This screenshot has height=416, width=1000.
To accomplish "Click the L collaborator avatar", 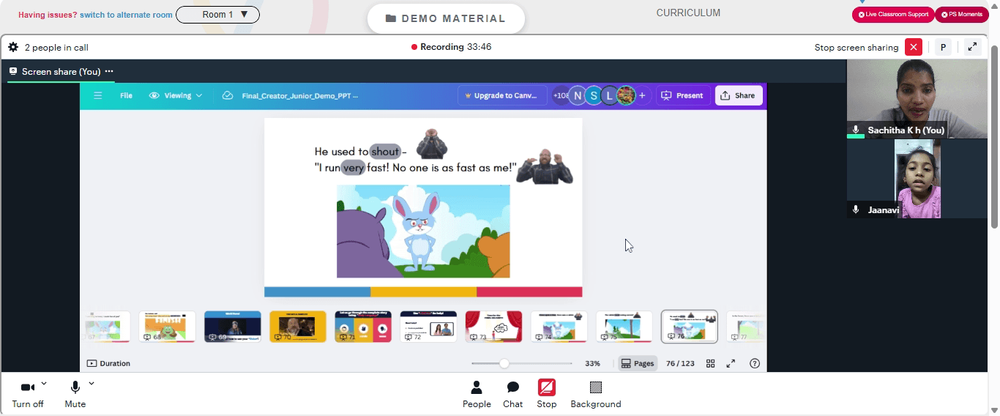I will [x=610, y=96].
